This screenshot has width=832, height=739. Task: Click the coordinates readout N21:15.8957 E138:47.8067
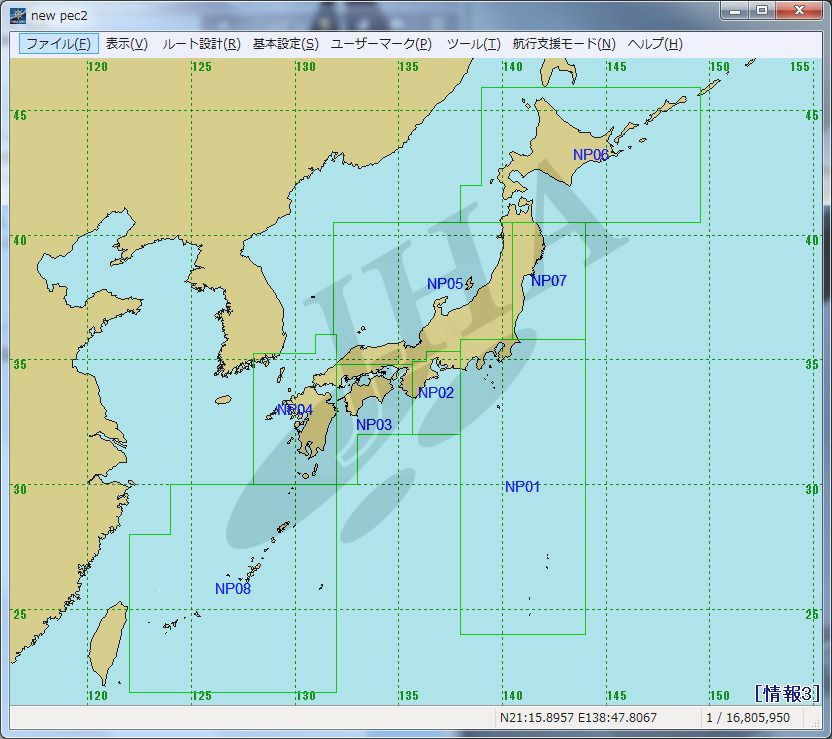[x=578, y=718]
